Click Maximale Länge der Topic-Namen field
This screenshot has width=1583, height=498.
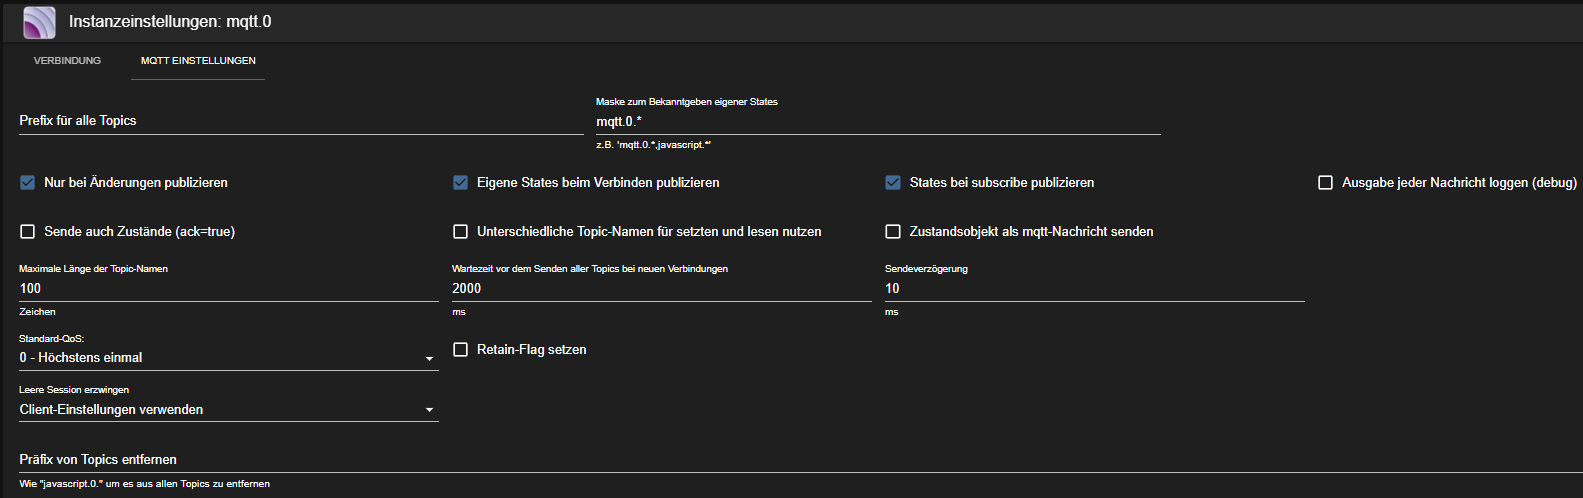(228, 289)
